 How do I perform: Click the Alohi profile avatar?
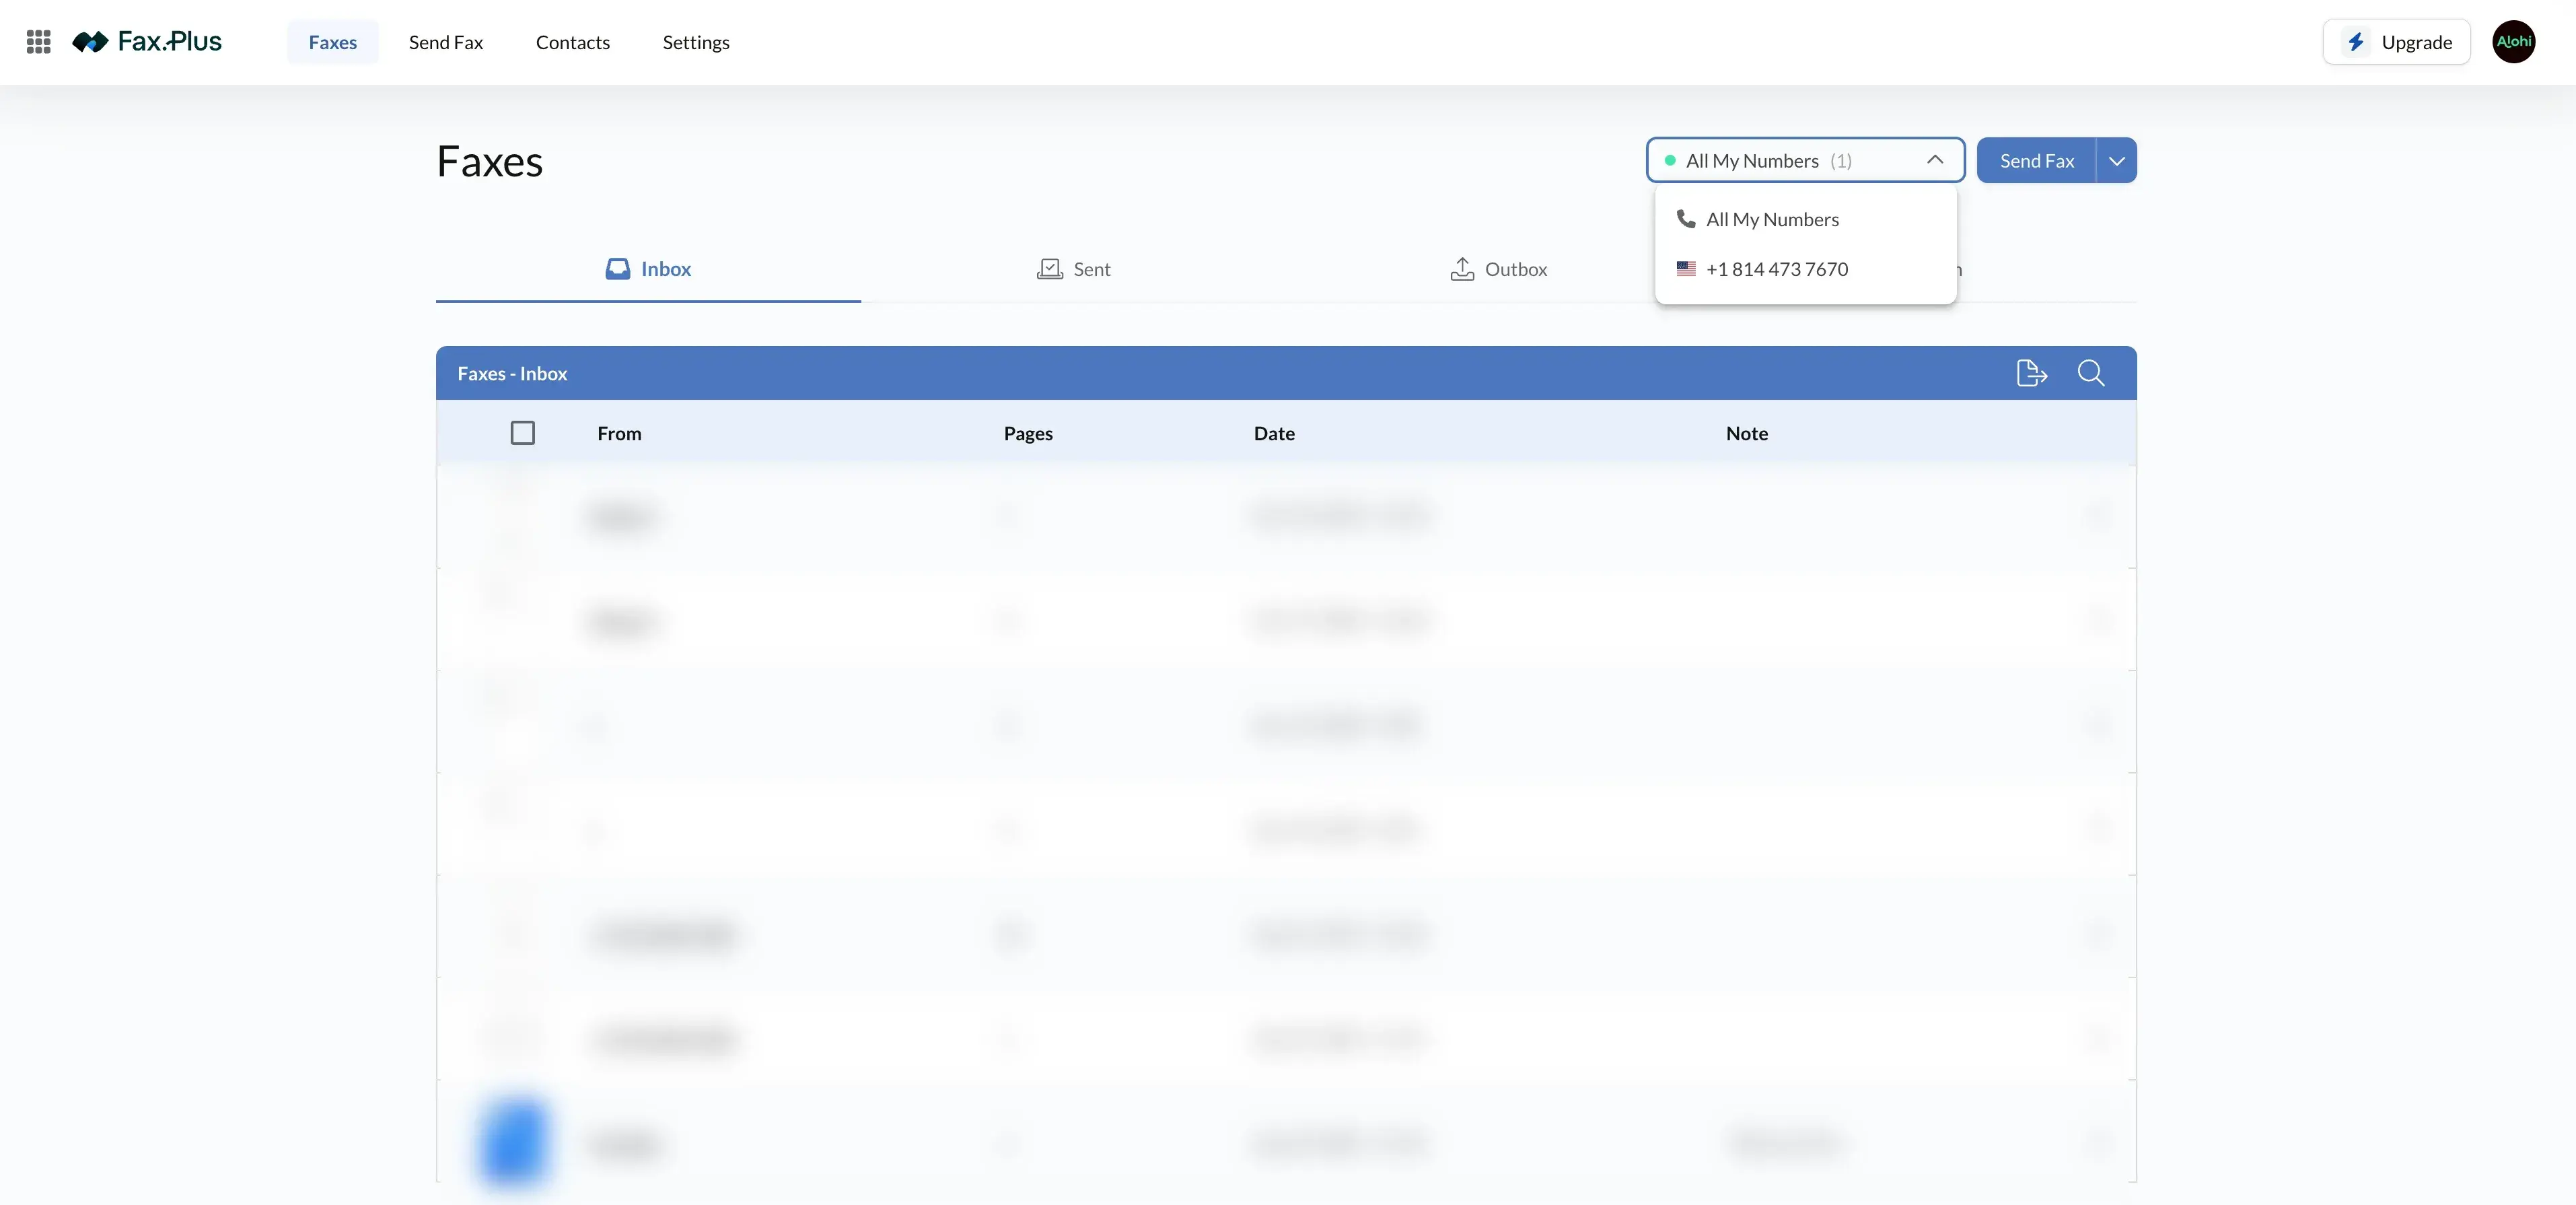coord(2513,42)
